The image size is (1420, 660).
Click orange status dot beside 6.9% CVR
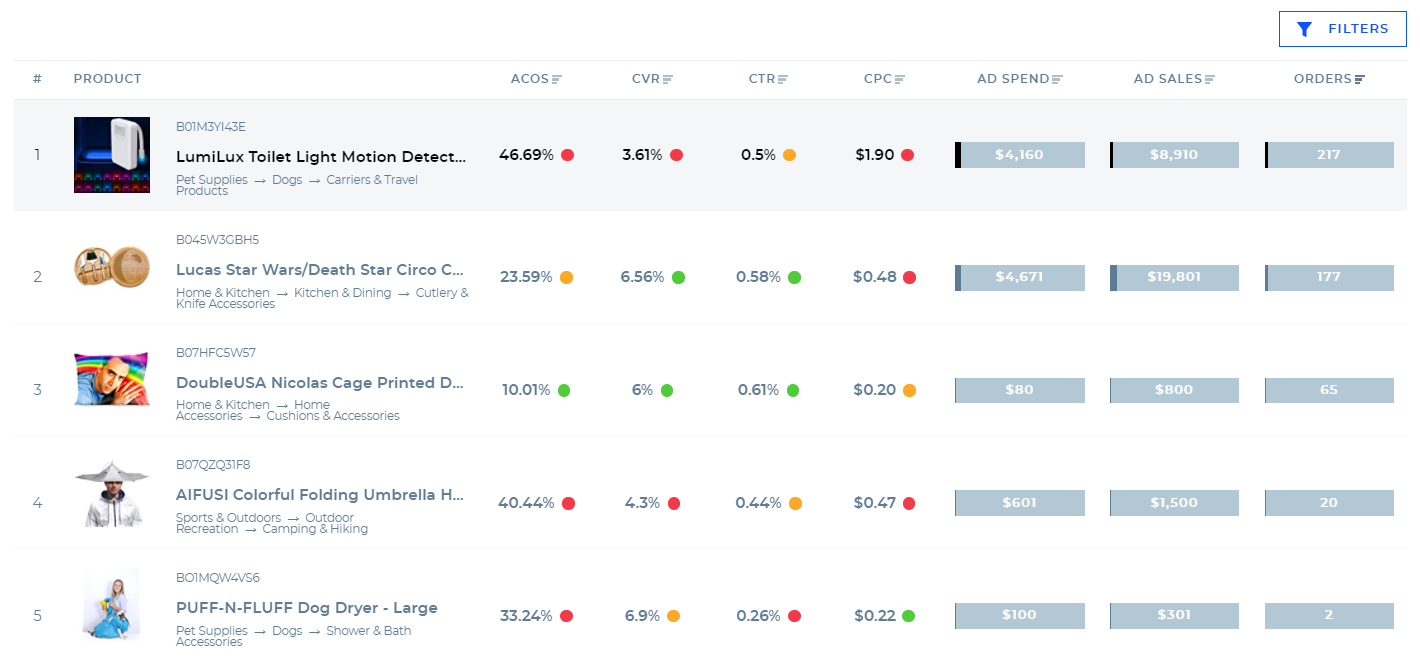point(674,616)
